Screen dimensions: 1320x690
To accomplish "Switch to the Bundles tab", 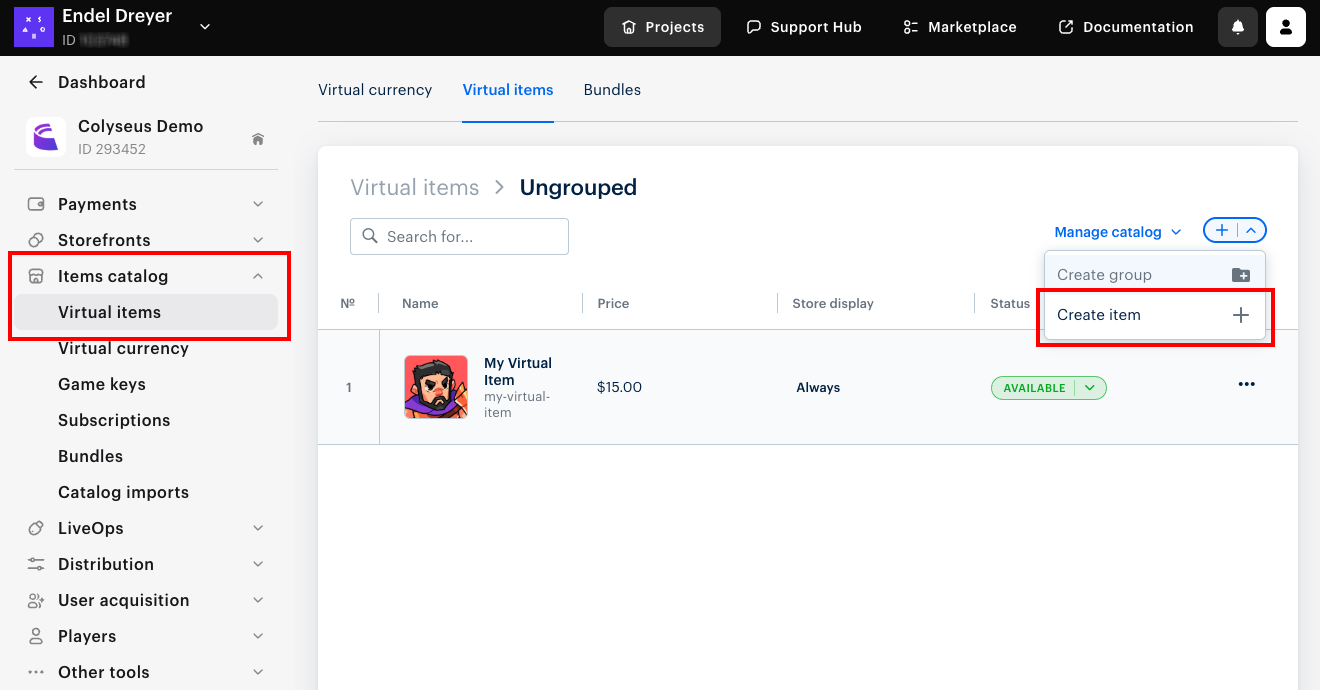I will [x=611, y=89].
